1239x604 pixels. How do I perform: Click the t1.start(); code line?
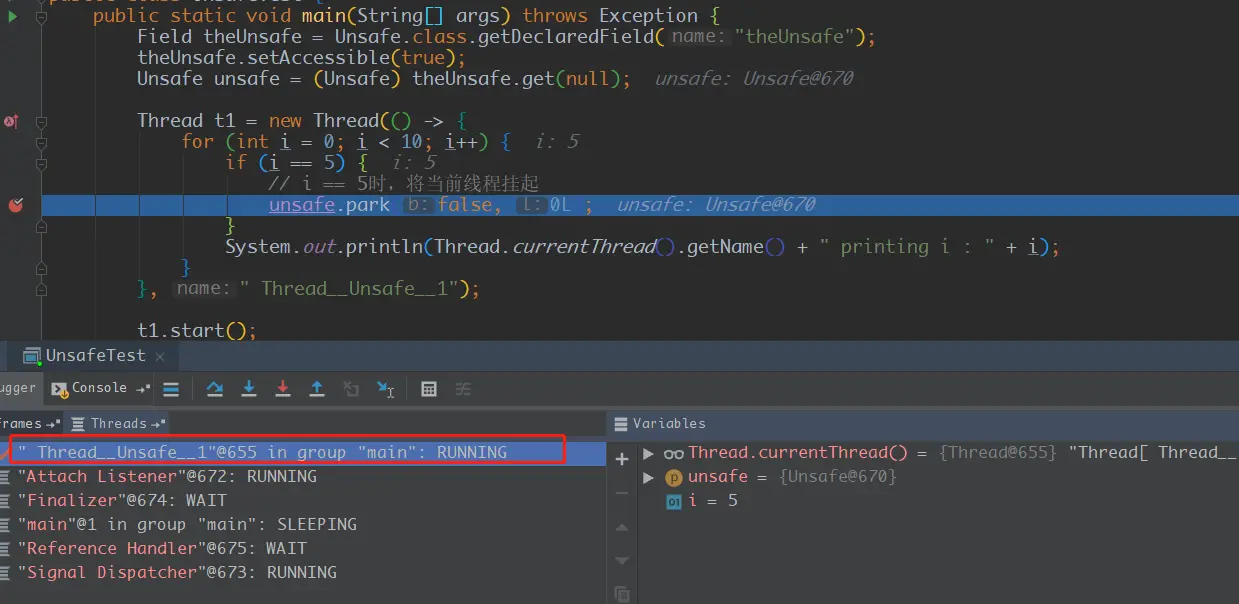click(x=197, y=330)
